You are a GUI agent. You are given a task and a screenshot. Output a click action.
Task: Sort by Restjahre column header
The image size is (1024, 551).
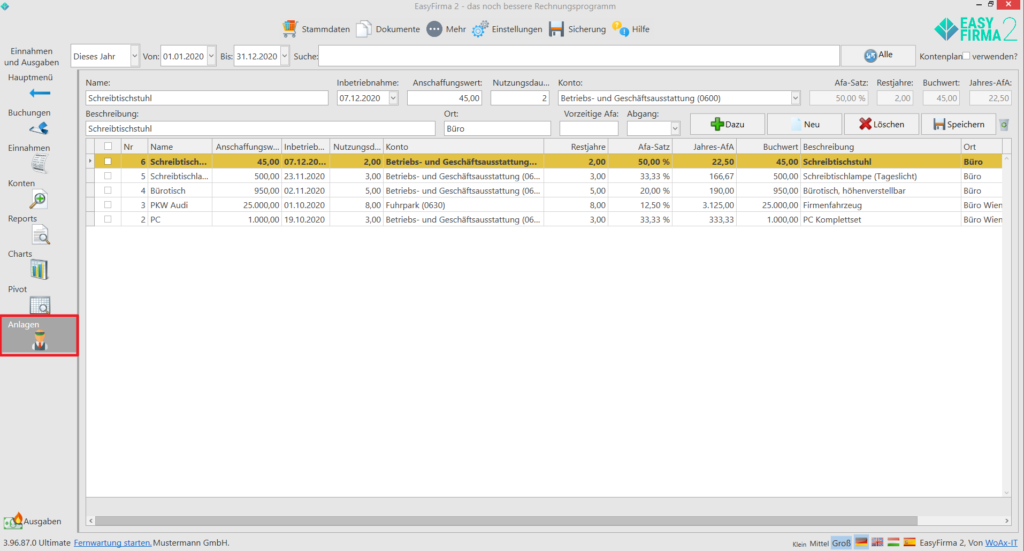(x=576, y=147)
